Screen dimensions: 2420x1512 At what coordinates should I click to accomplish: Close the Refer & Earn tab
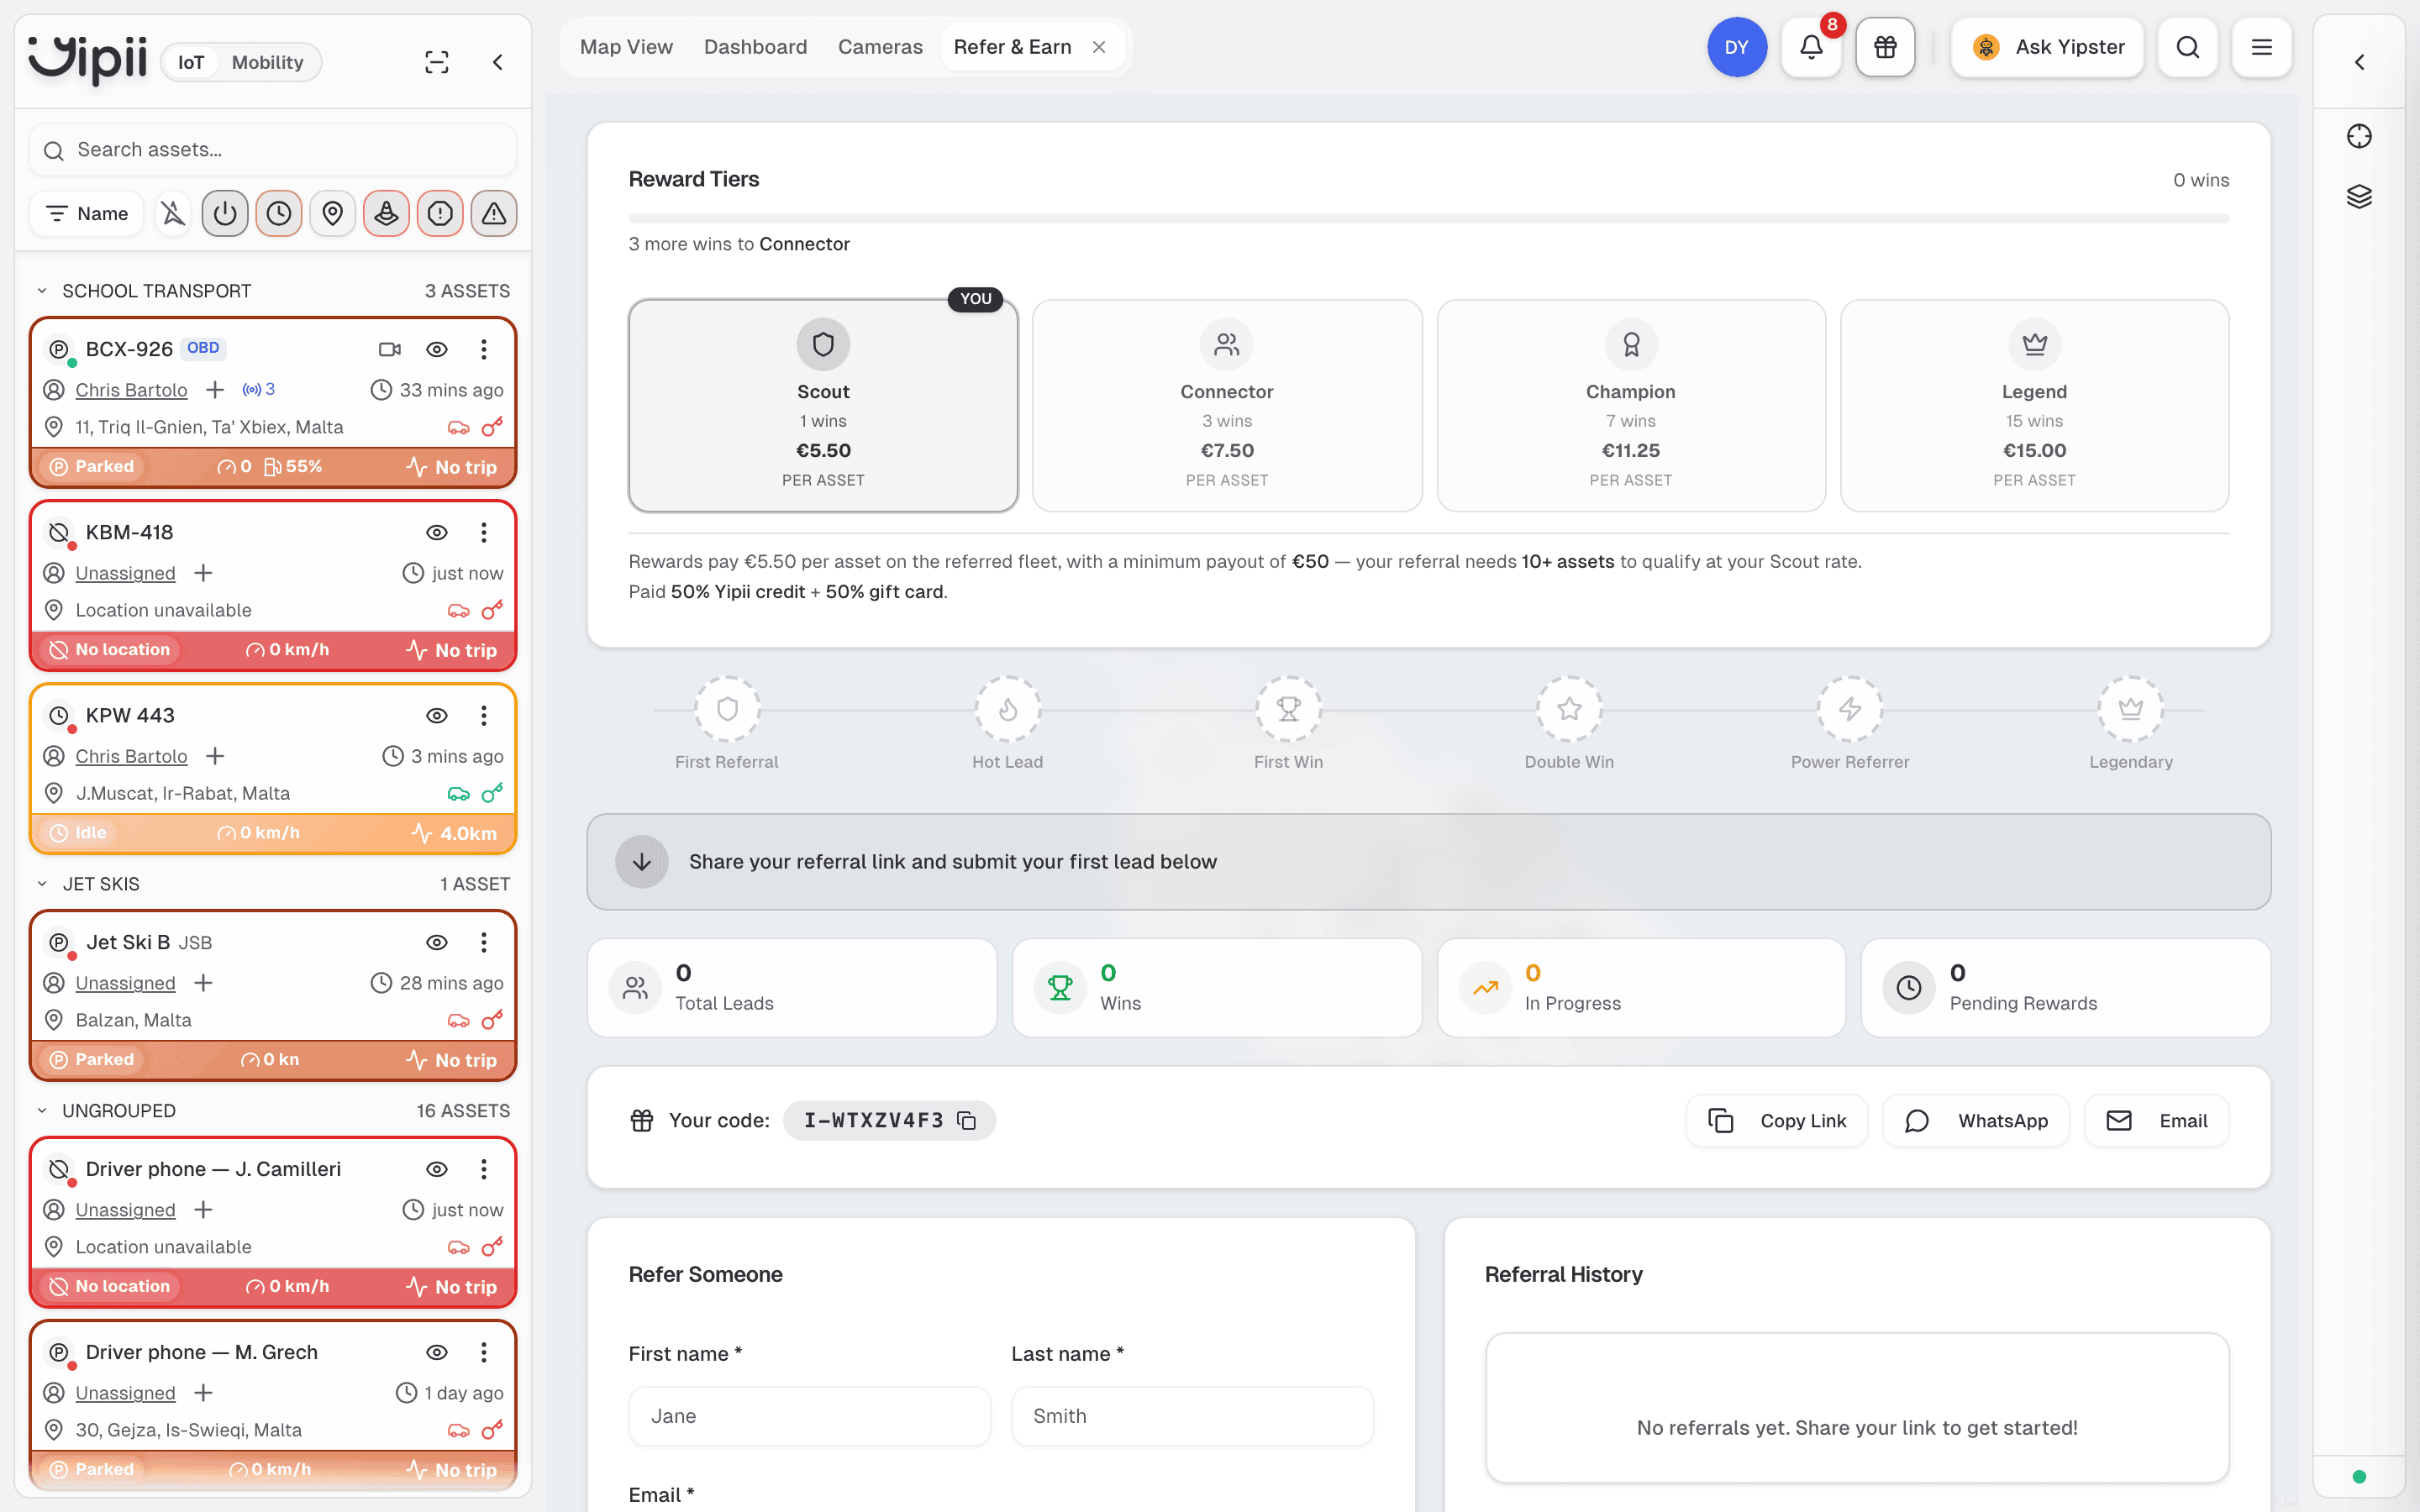tap(1099, 47)
